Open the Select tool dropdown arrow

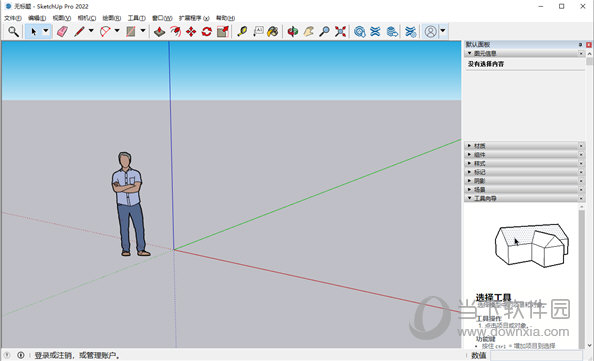coord(46,31)
